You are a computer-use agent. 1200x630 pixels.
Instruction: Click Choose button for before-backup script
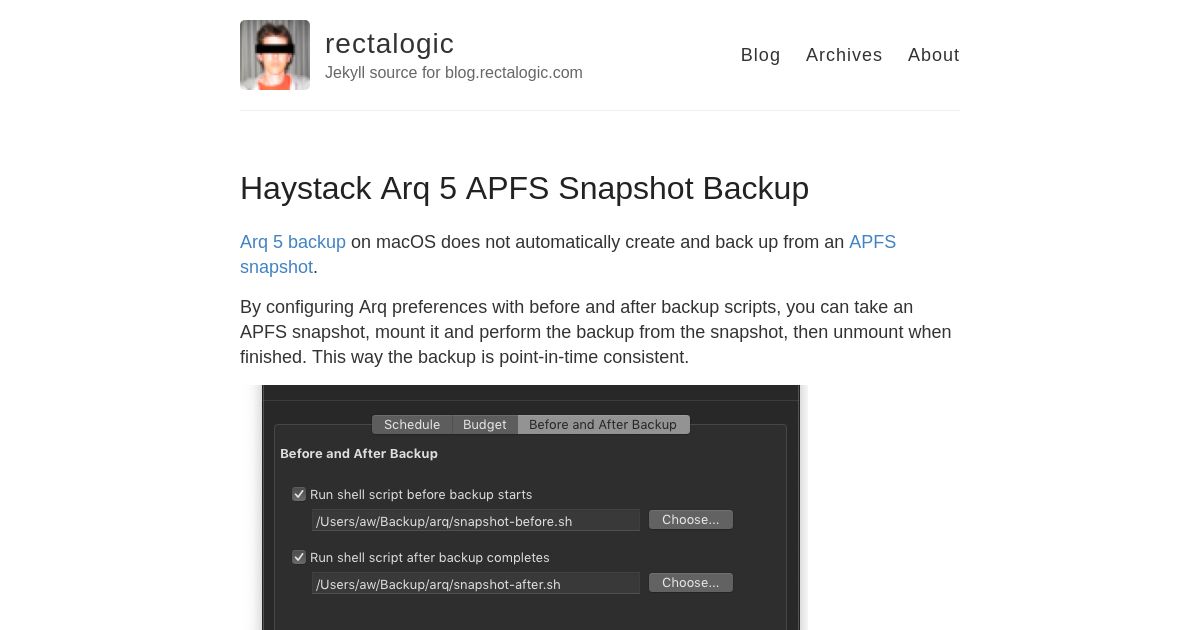coord(691,520)
